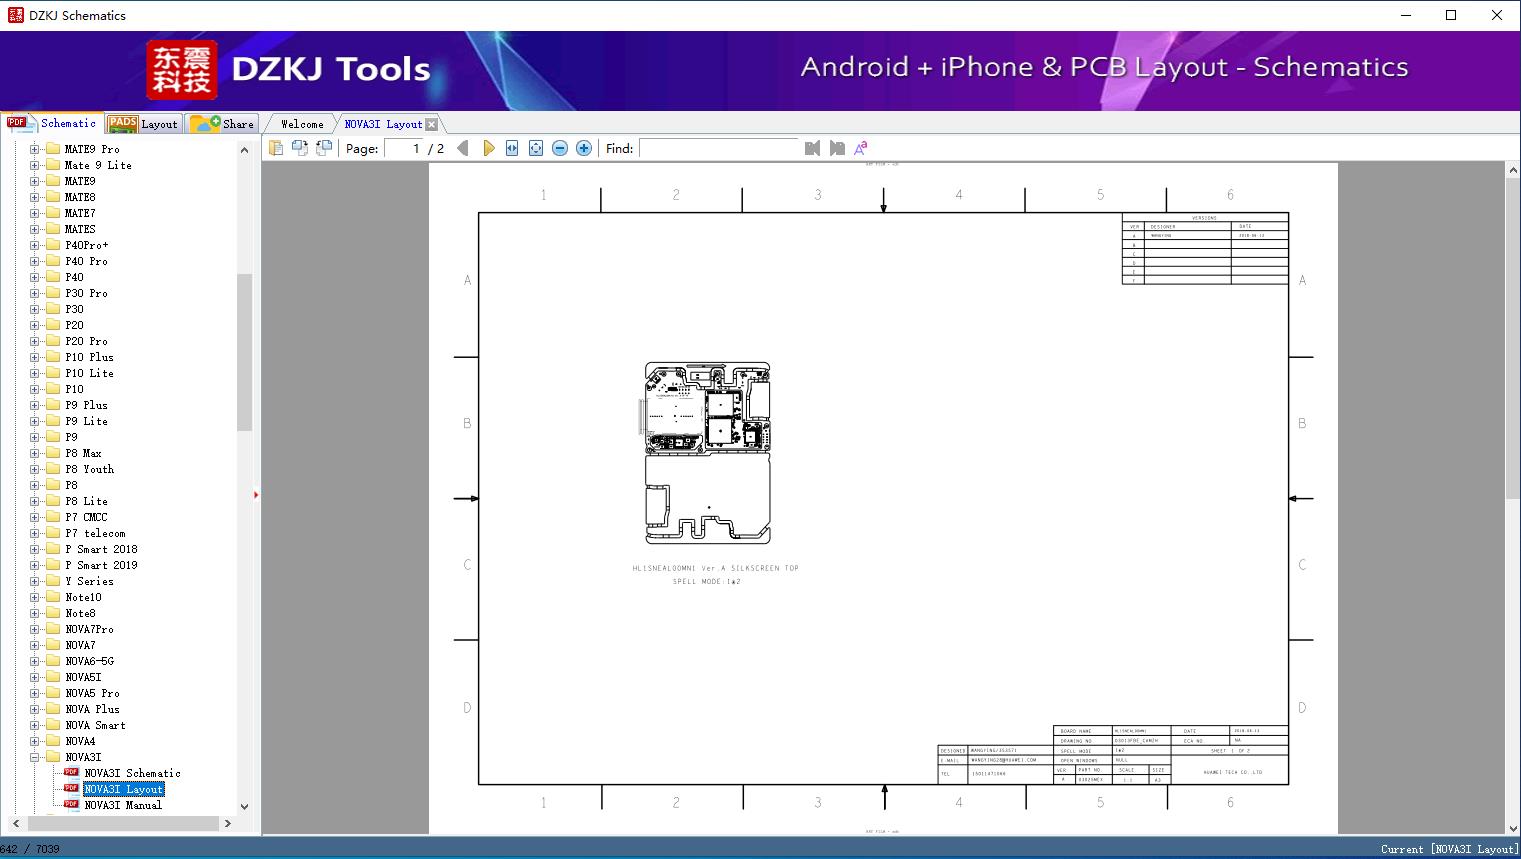This screenshot has width=1521, height=859.
Task: Collapse the side panel with the red splitter arrow
Action: [256, 495]
